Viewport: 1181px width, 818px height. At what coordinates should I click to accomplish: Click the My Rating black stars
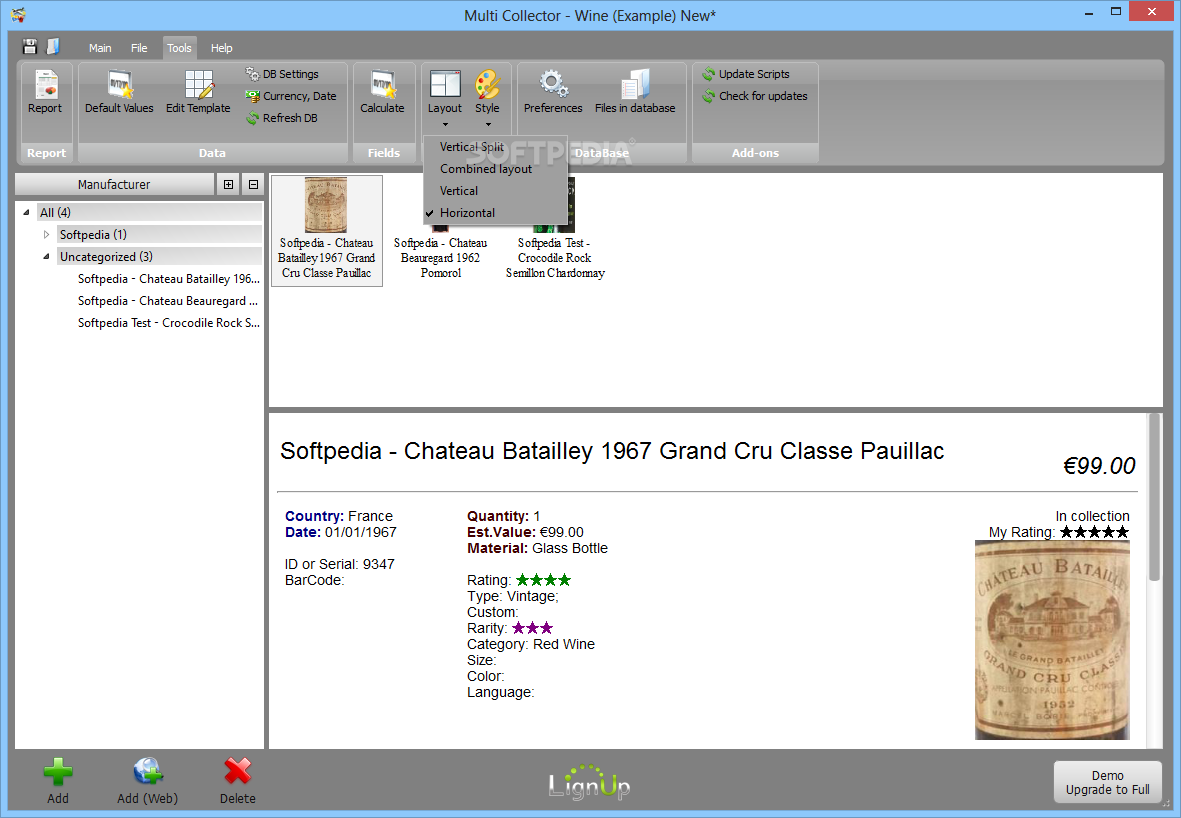pos(1094,532)
